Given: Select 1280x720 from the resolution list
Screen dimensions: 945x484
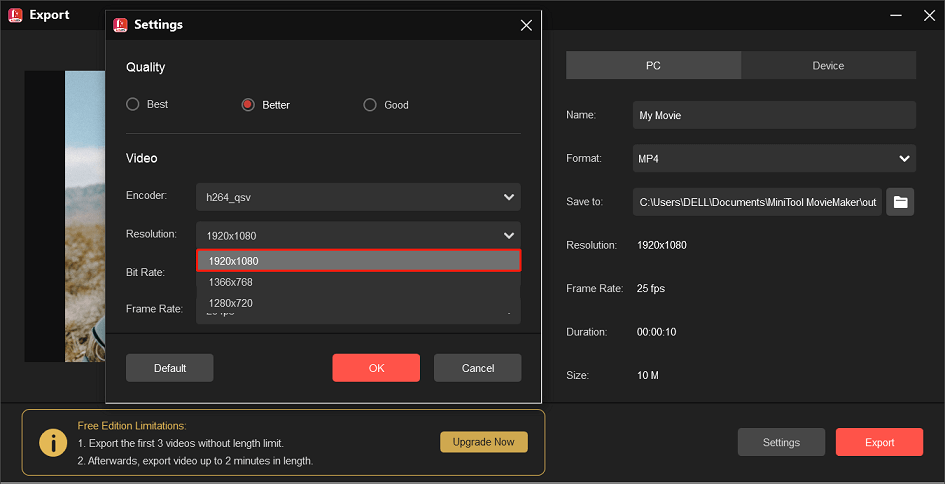Looking at the screenshot, I should 358,302.
